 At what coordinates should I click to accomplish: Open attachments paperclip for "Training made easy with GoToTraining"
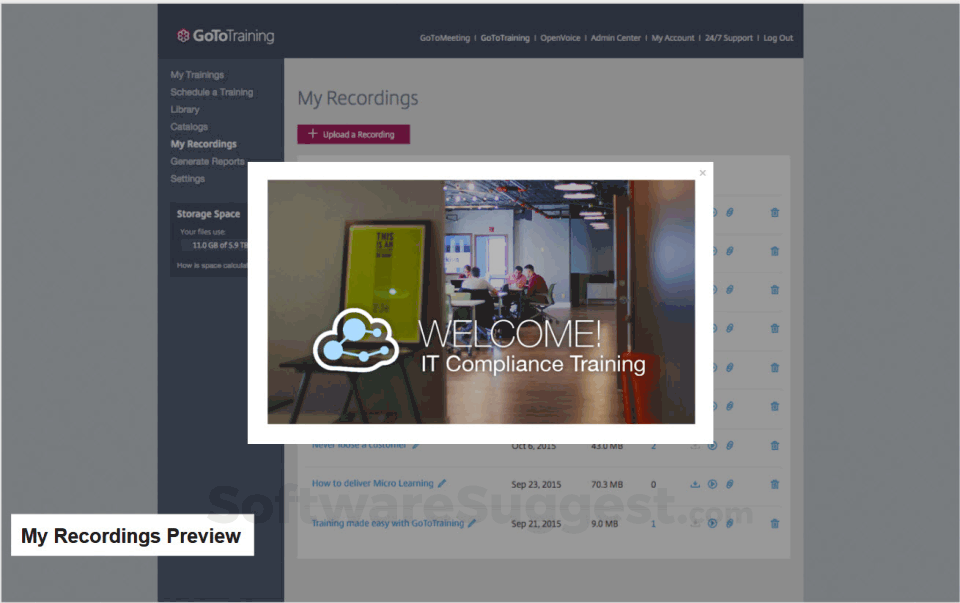(729, 523)
